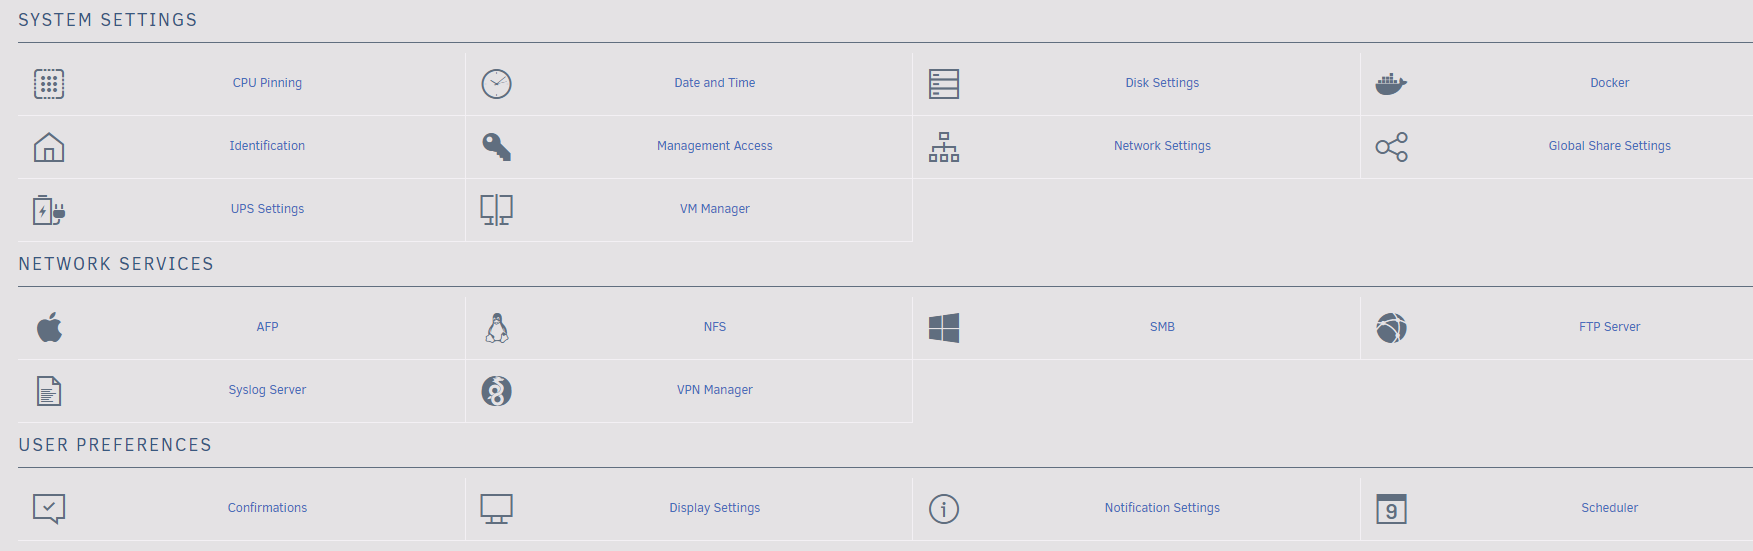Click the FTP Server globe icon
The width and height of the screenshot is (1753, 551).
click(1391, 328)
